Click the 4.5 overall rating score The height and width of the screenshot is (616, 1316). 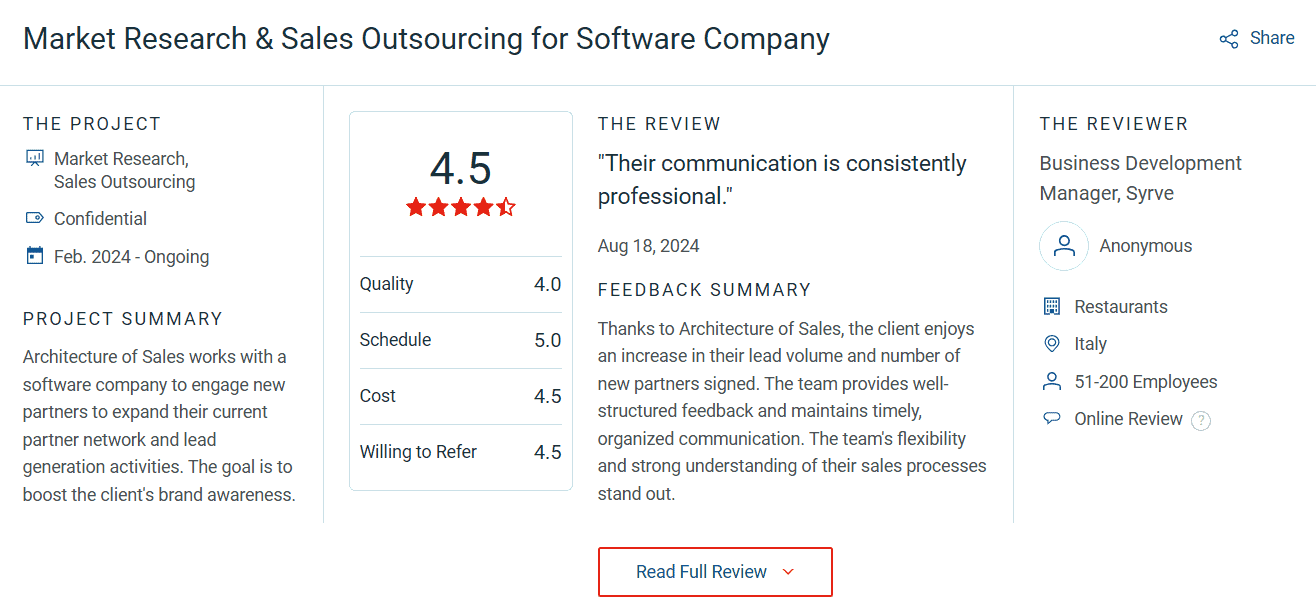pyautogui.click(x=461, y=168)
